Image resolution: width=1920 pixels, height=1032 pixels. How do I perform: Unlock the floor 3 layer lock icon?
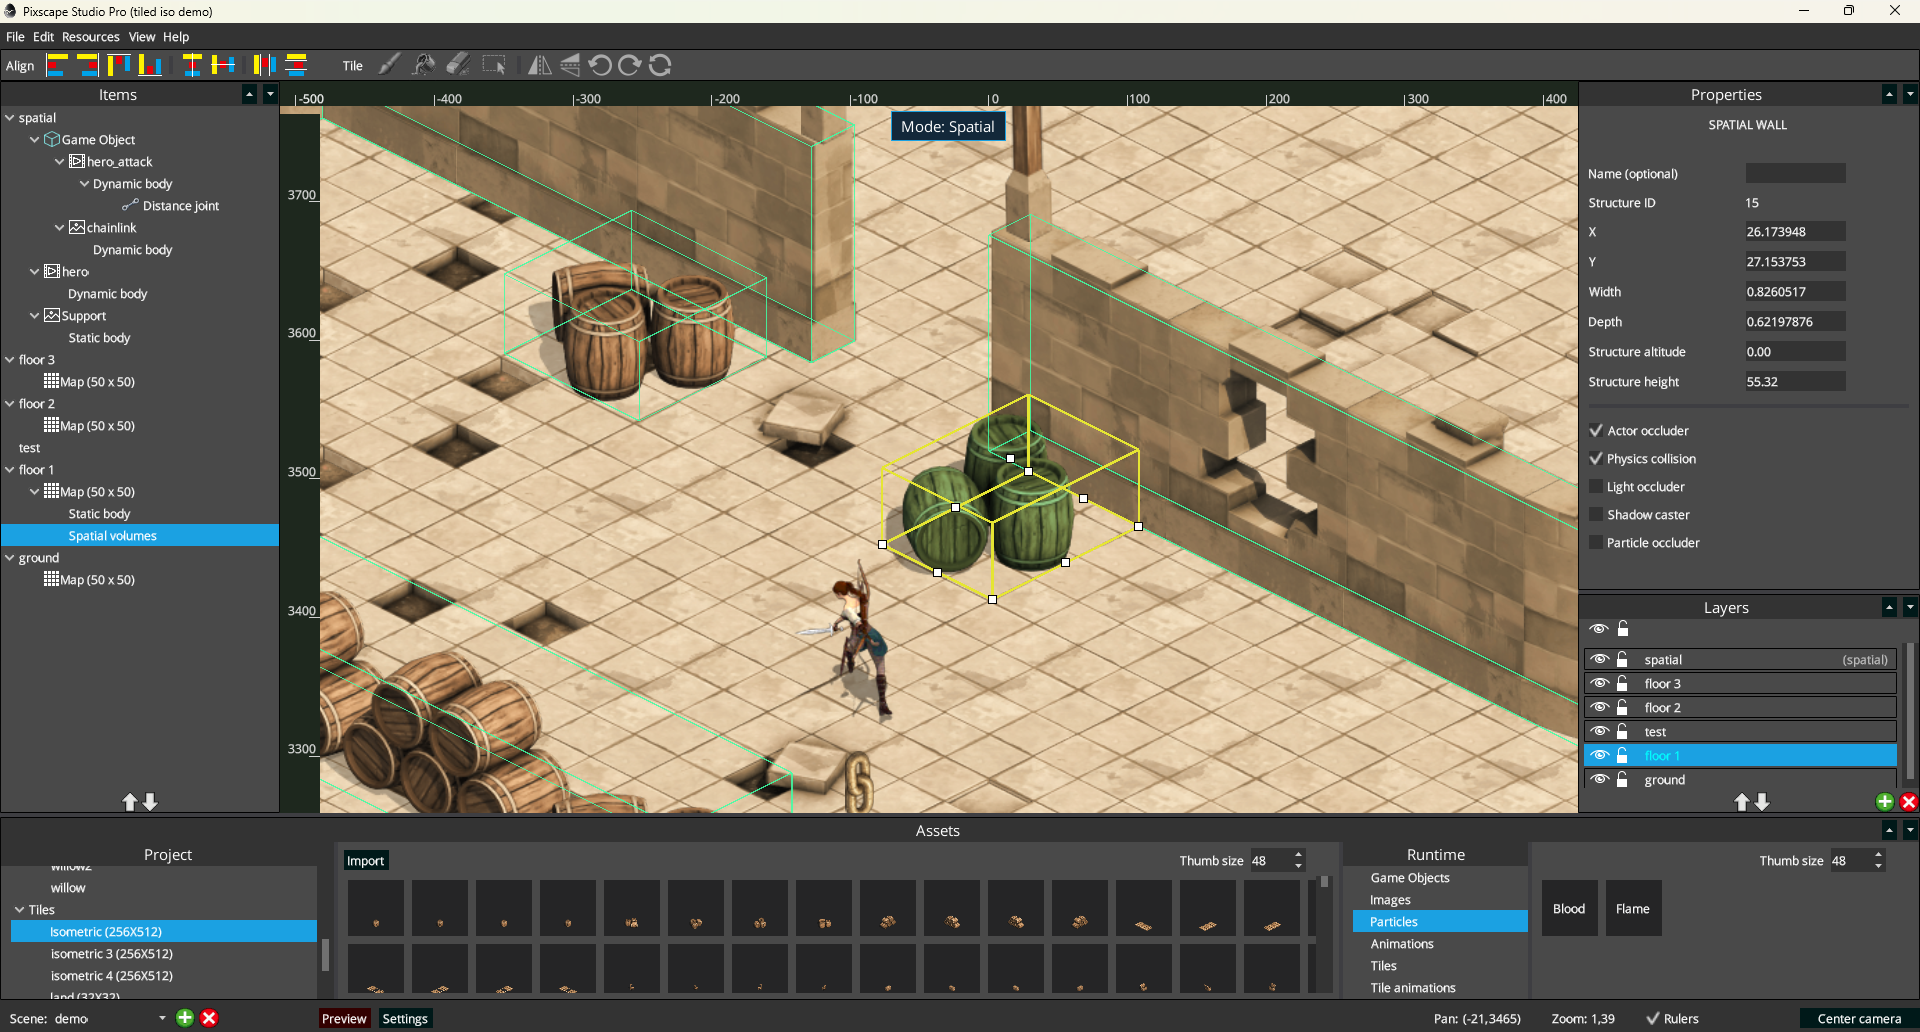pos(1623,684)
